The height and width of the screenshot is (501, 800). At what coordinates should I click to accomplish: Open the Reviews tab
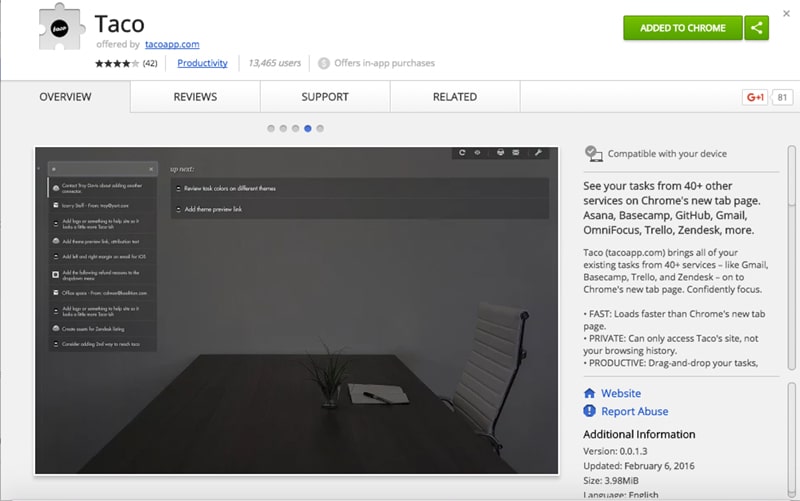tap(195, 97)
